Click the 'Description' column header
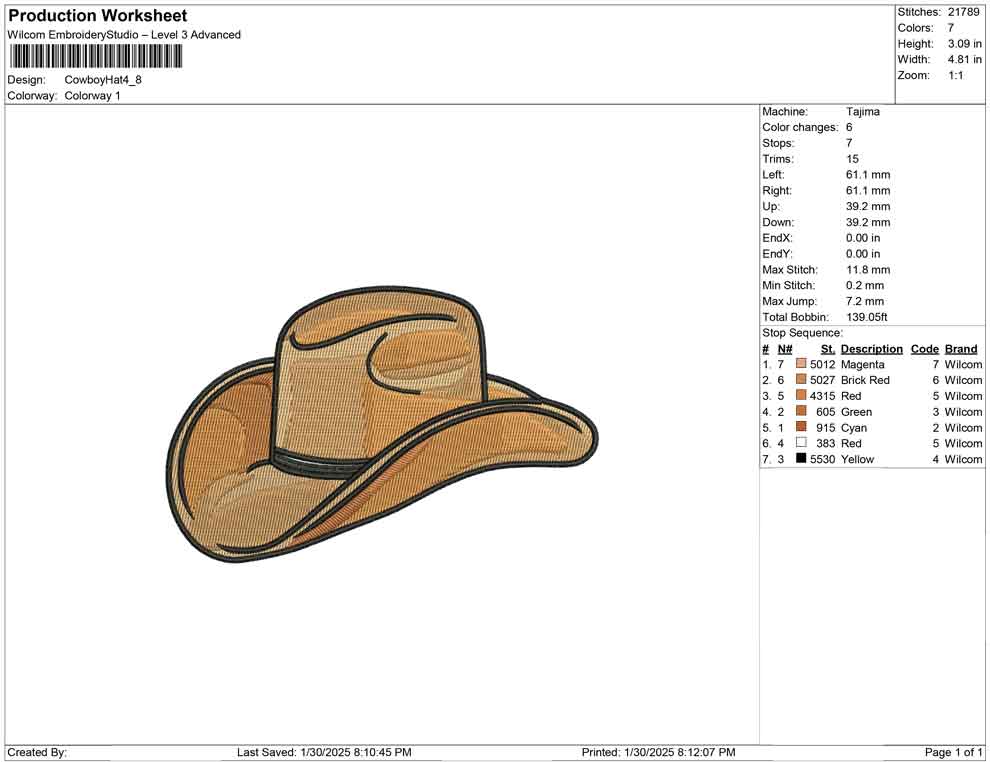This screenshot has width=990, height=762. click(x=871, y=349)
